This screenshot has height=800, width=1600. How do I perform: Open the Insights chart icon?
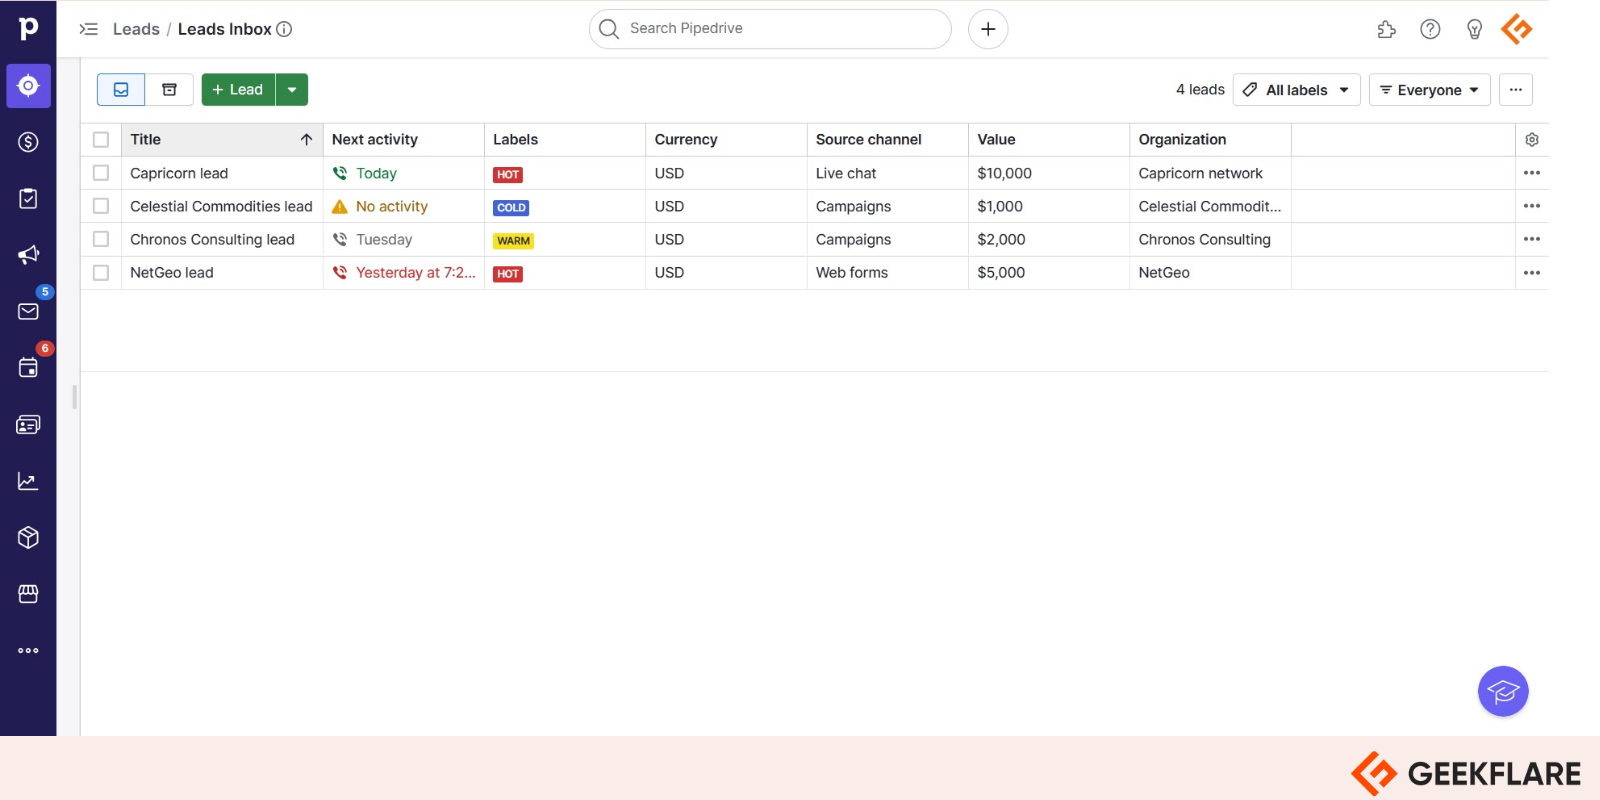point(28,482)
